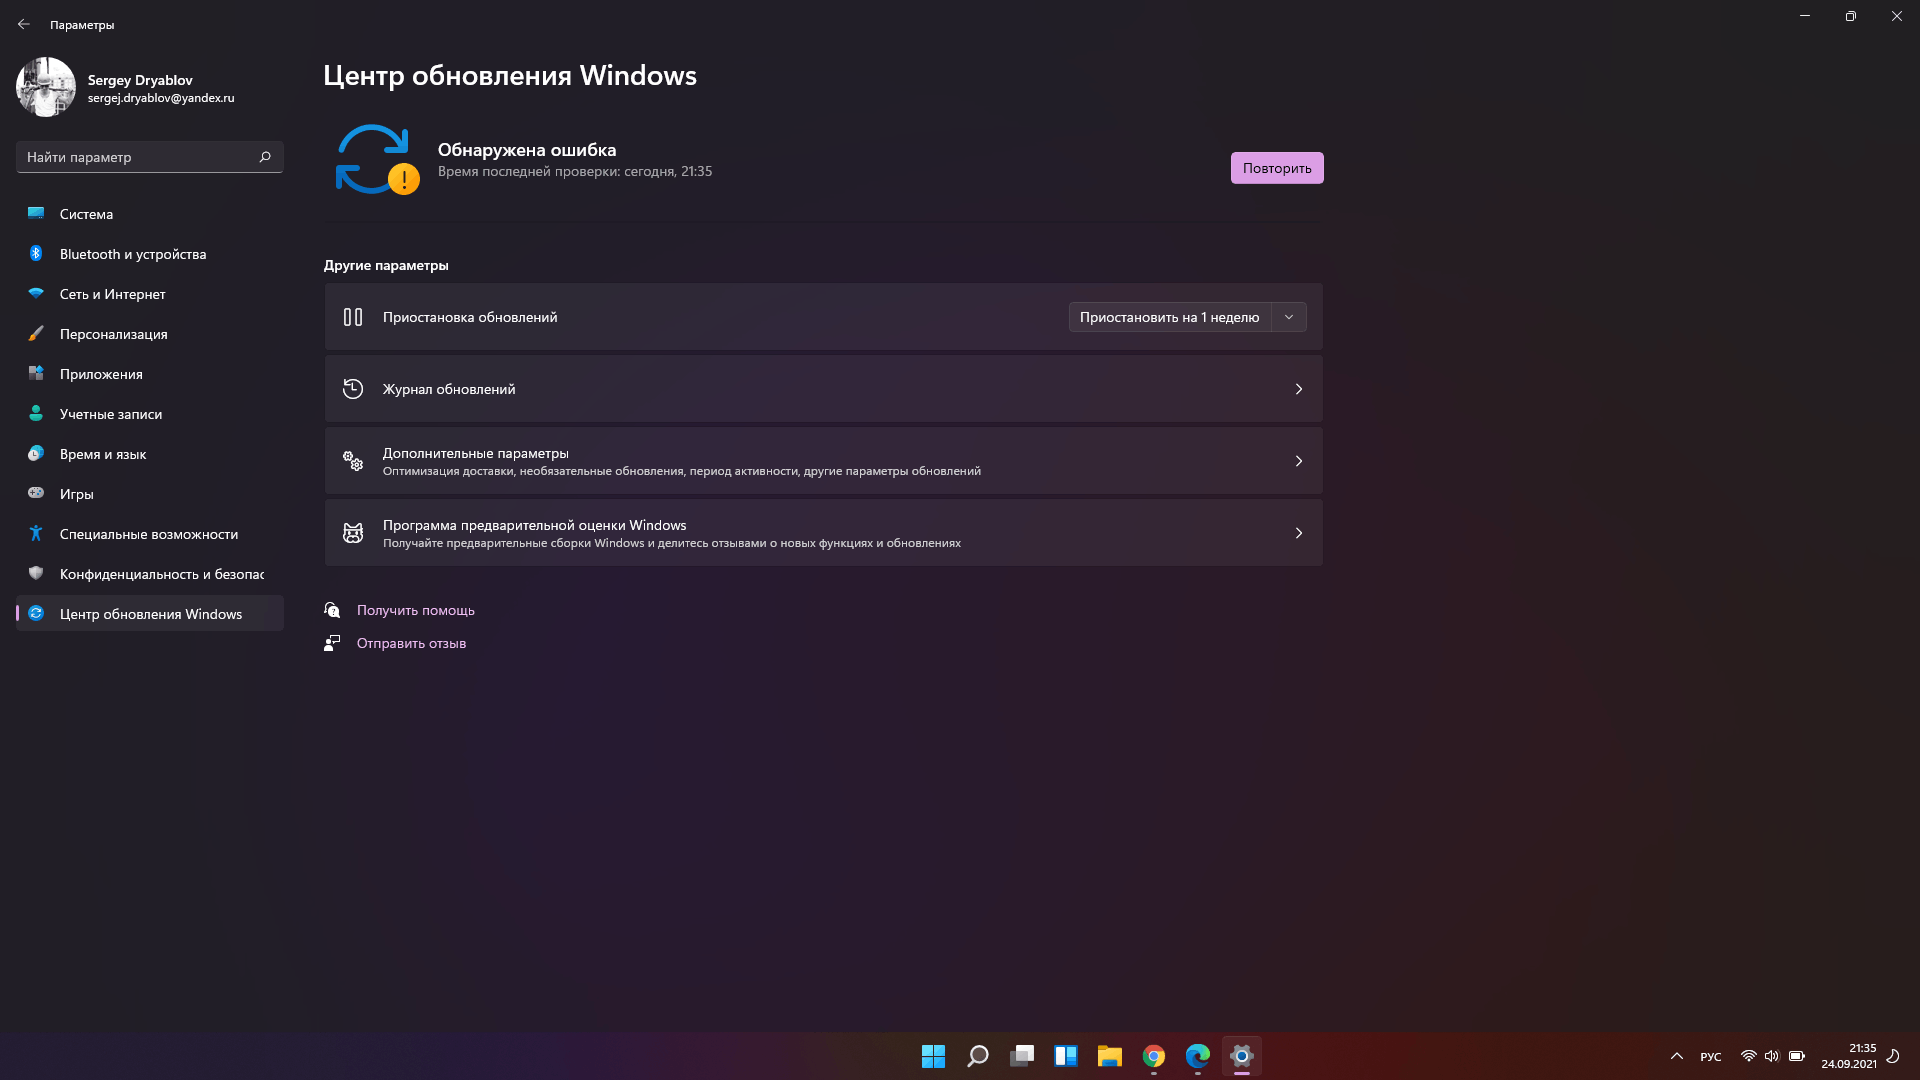
Task: Open Персонализация settings section
Action: tap(150, 334)
